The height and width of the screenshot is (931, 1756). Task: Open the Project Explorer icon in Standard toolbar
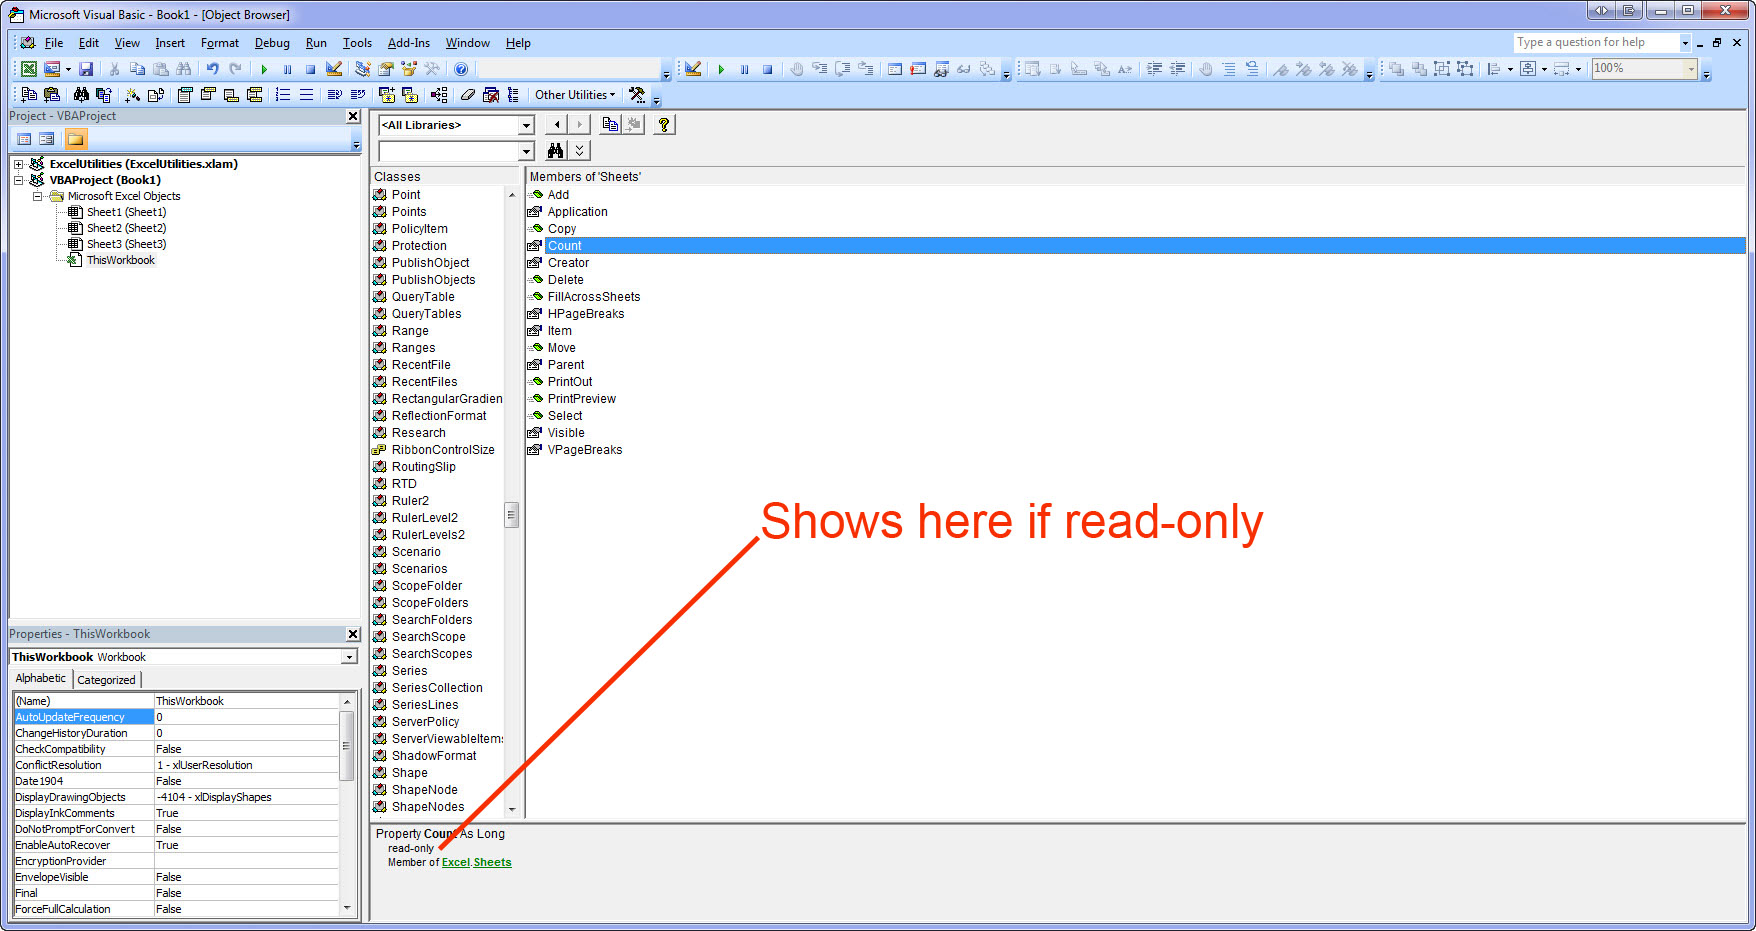tap(362, 69)
